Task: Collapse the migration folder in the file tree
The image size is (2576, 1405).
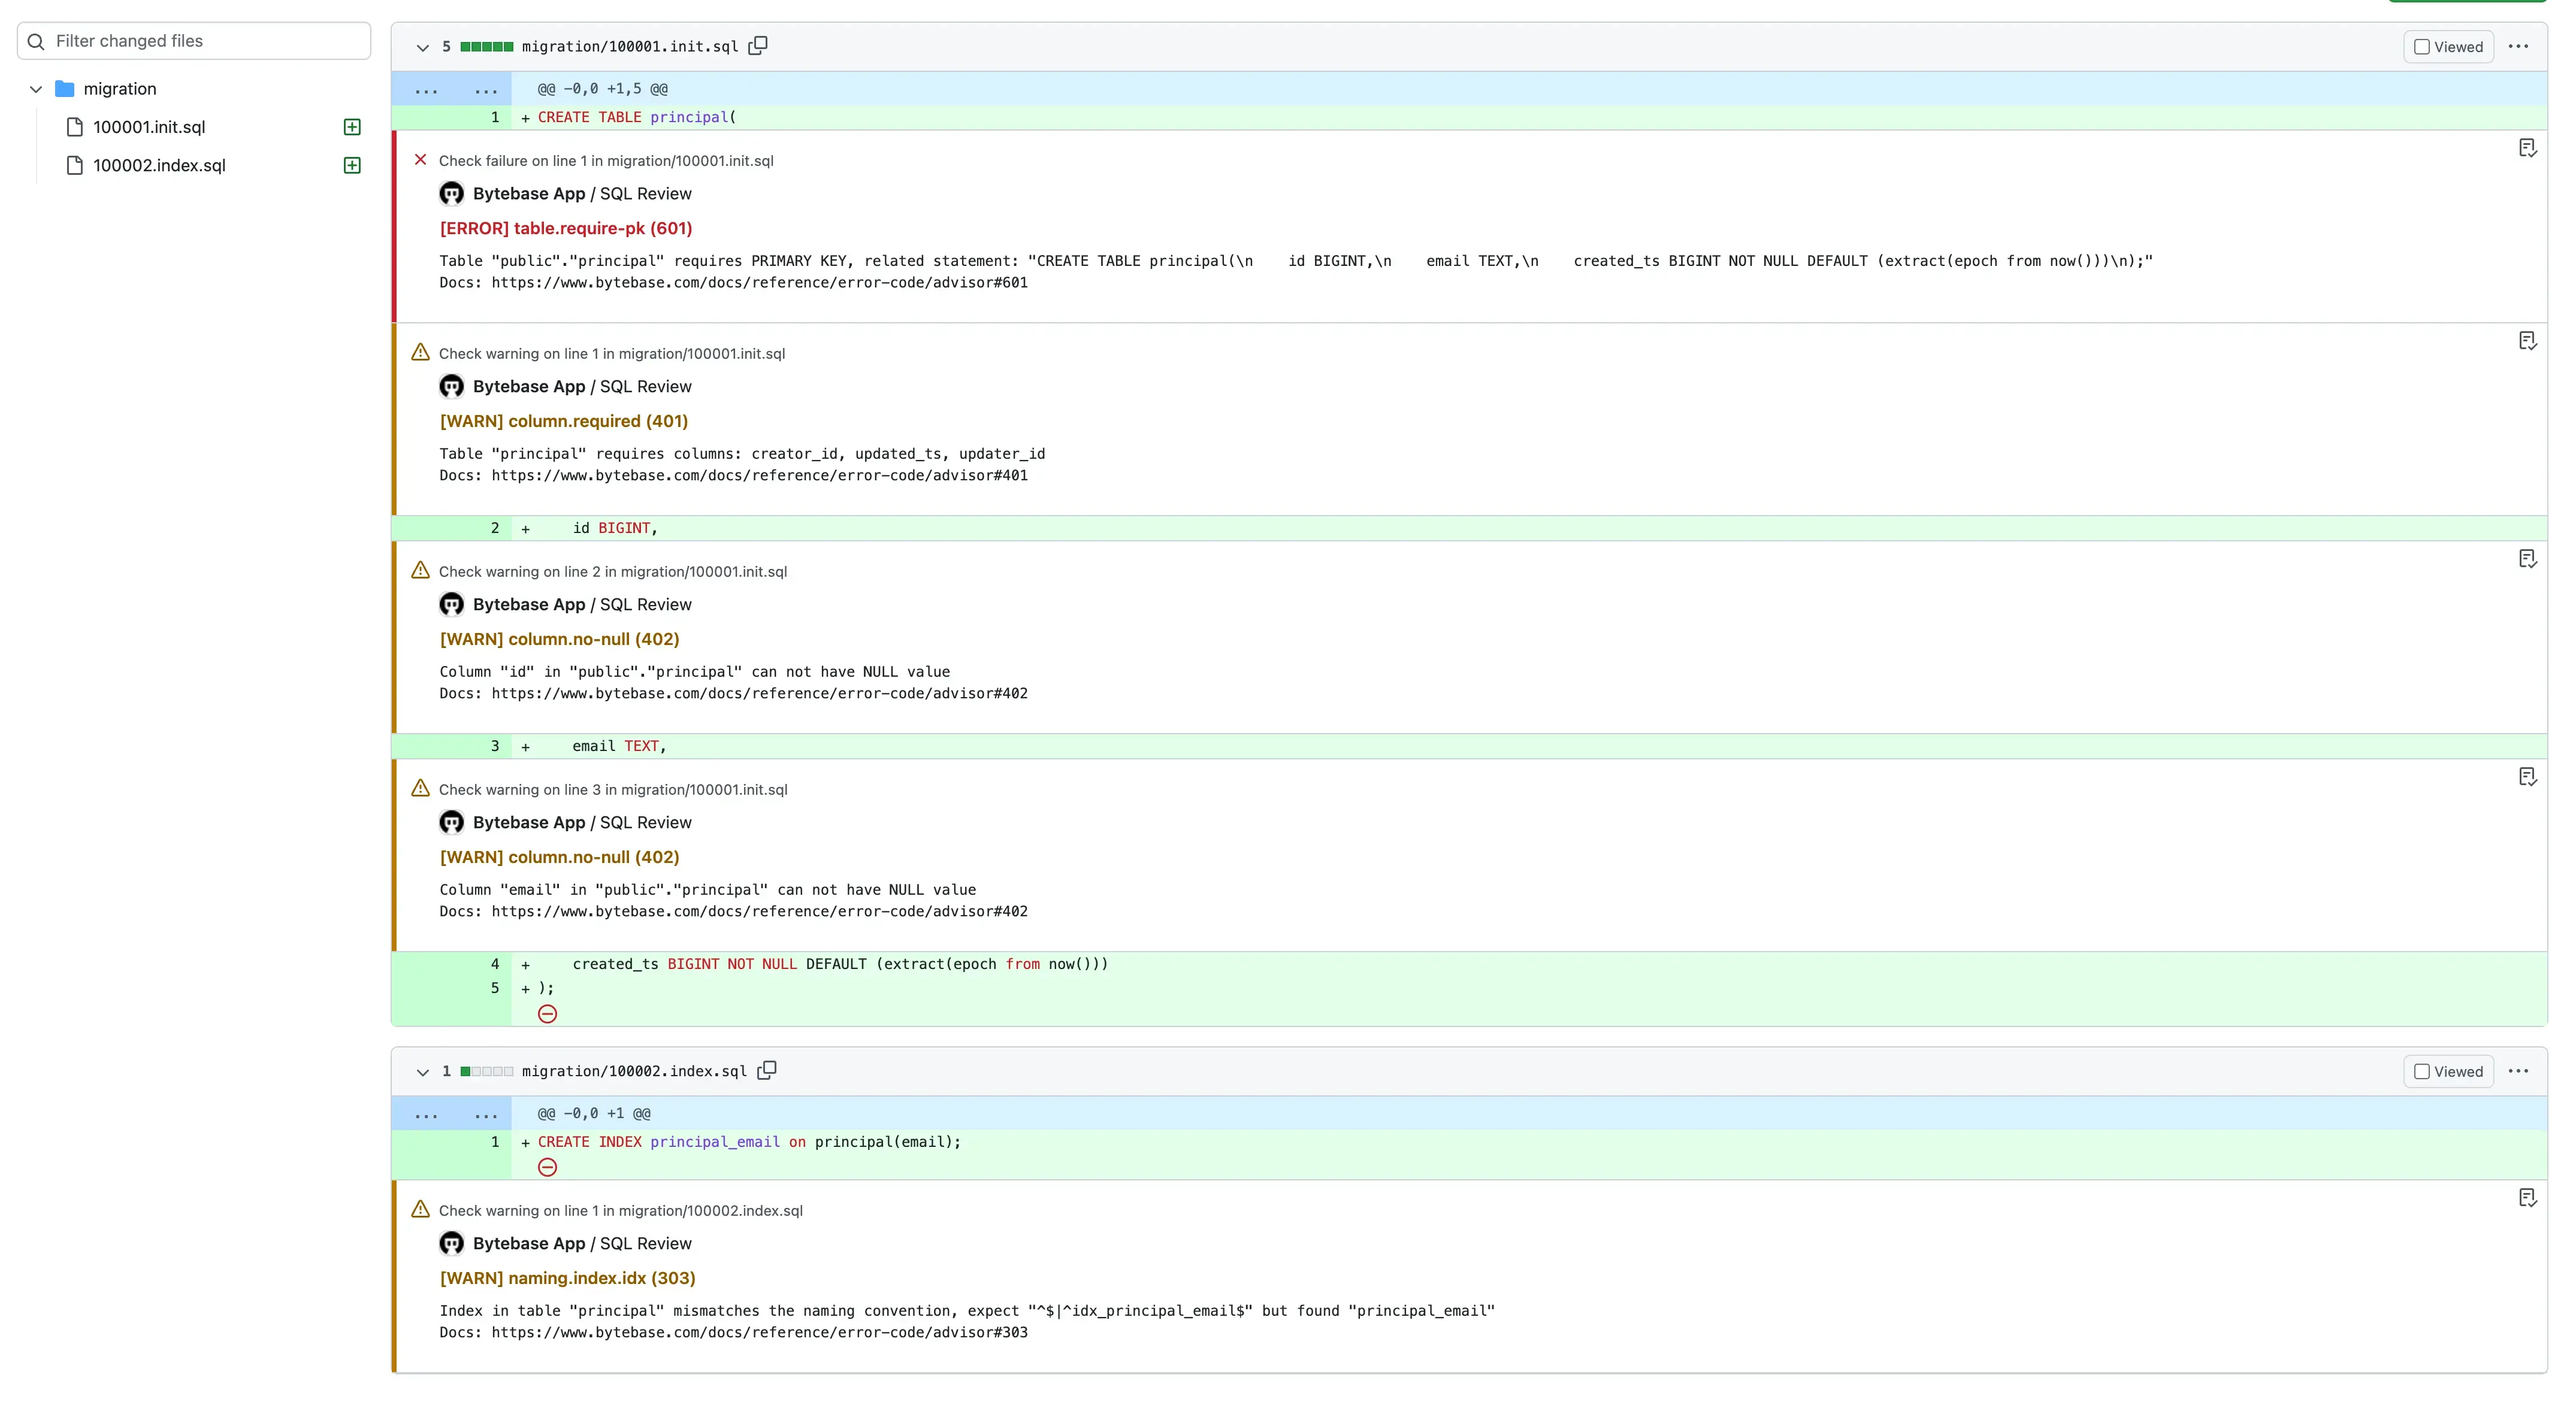Action: click(x=35, y=88)
